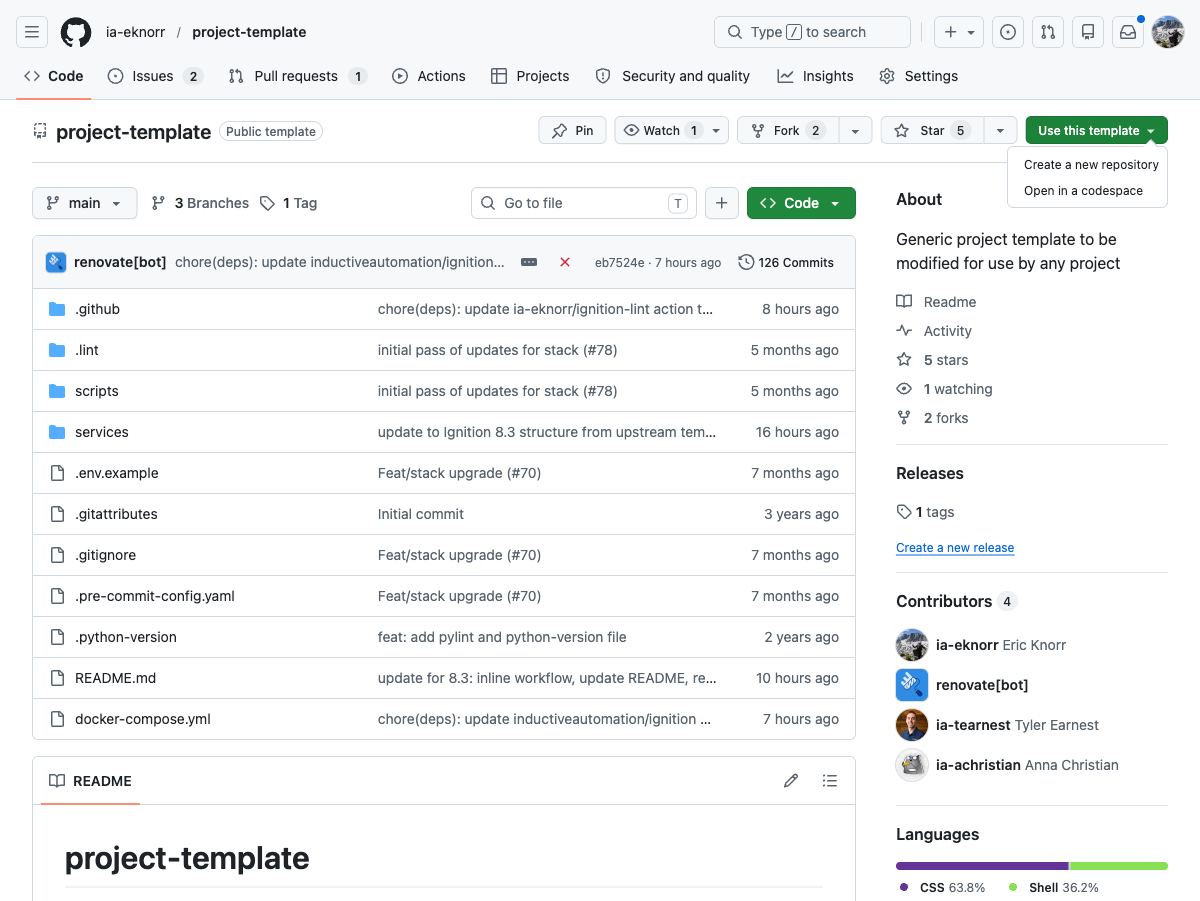Open the services folder
This screenshot has width=1200, height=901.
(102, 432)
